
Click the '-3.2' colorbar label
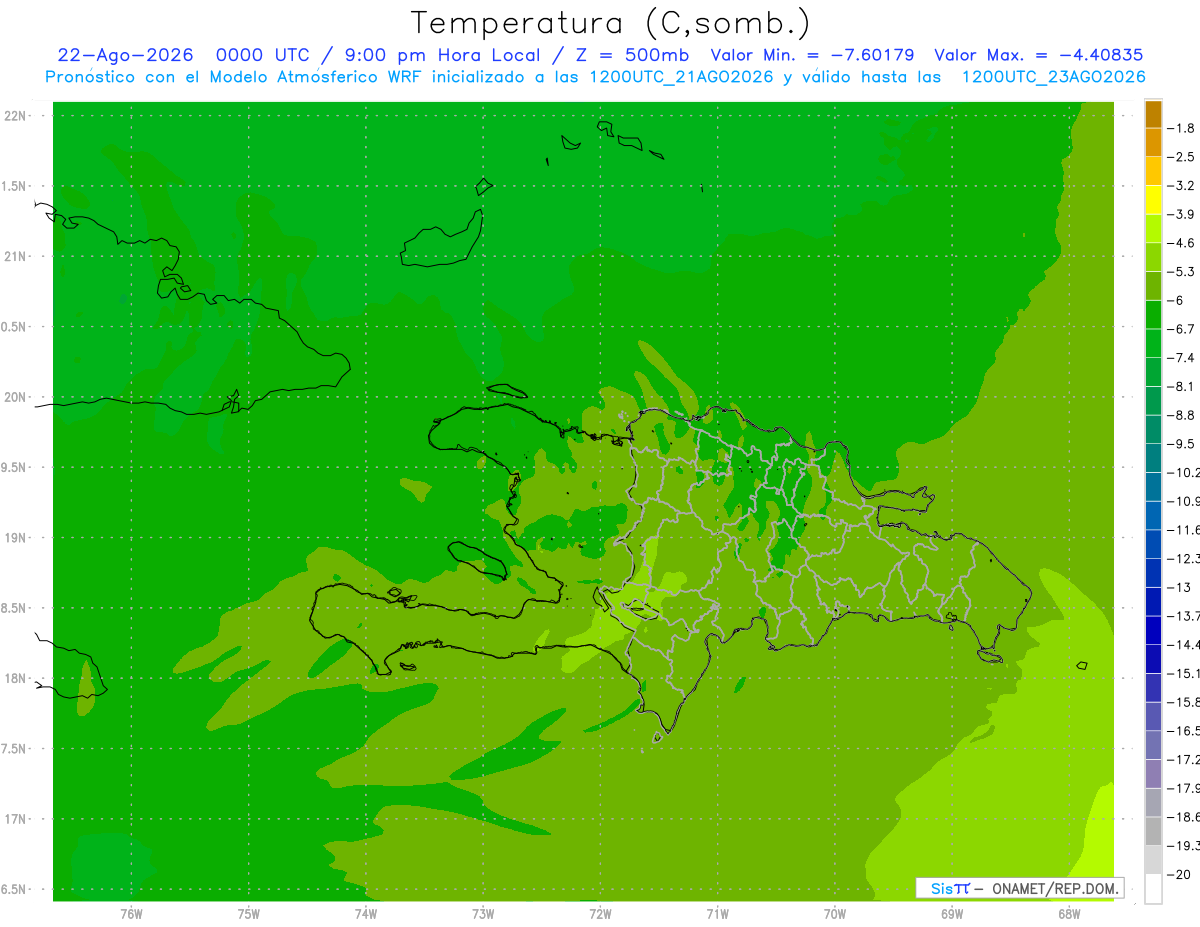coord(1182,186)
